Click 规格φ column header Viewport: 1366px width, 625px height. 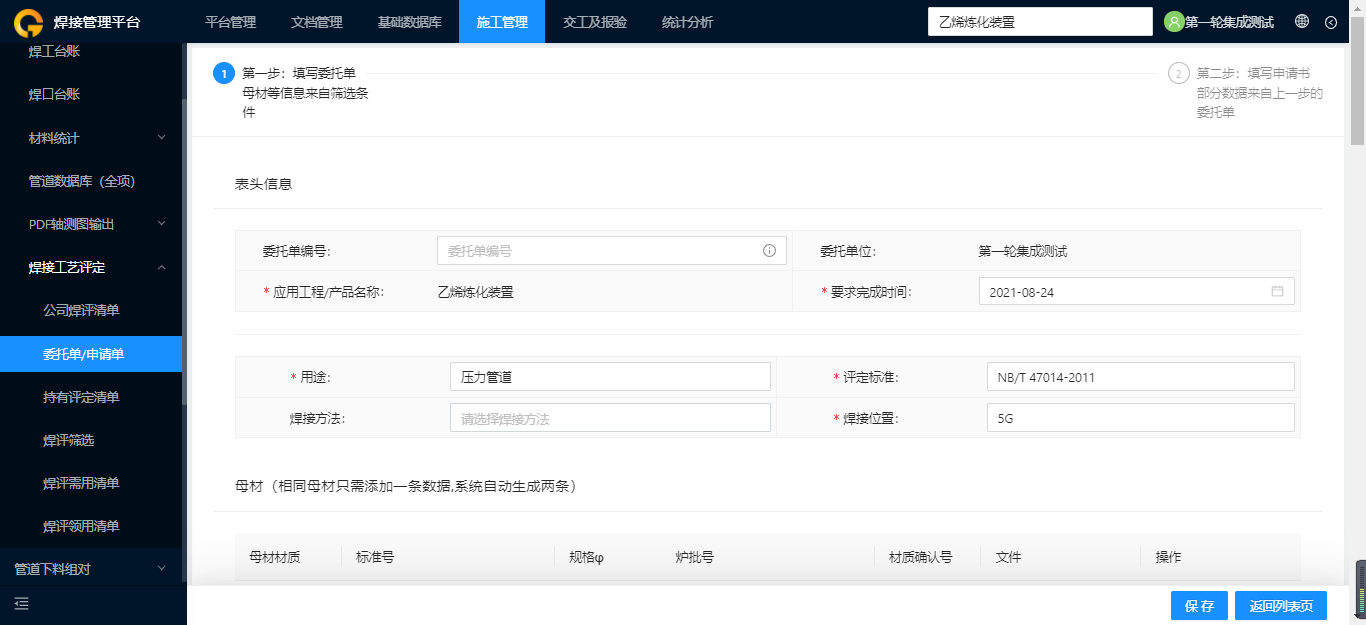tap(587, 557)
